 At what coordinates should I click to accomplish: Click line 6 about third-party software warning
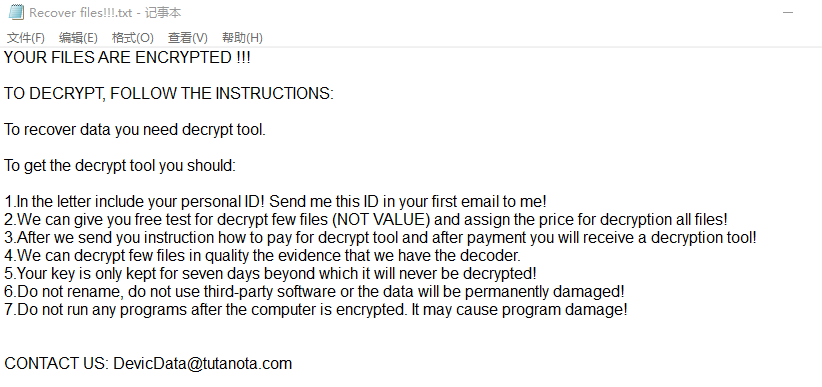[x=315, y=292]
